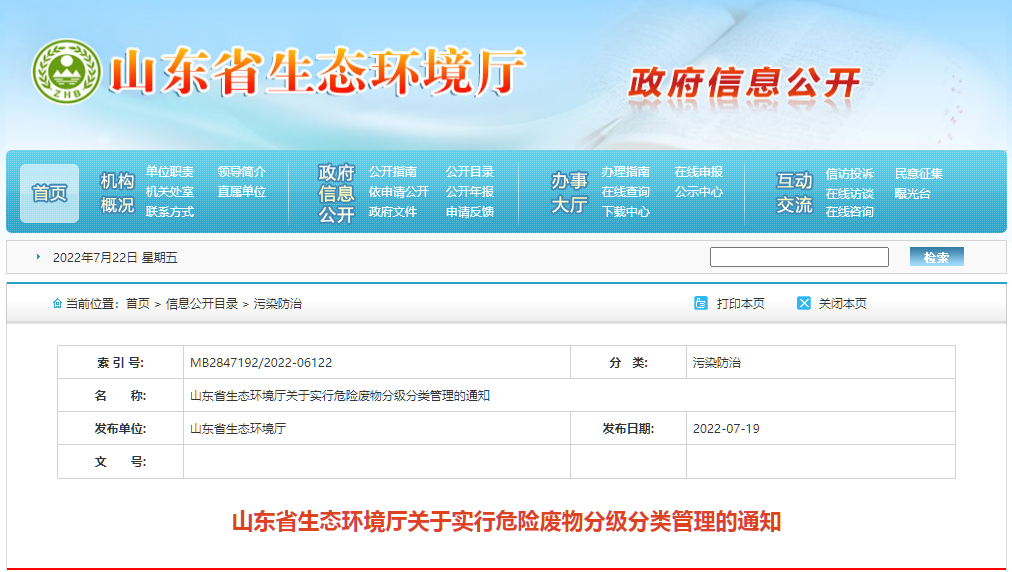Focus the search text input box

798,257
